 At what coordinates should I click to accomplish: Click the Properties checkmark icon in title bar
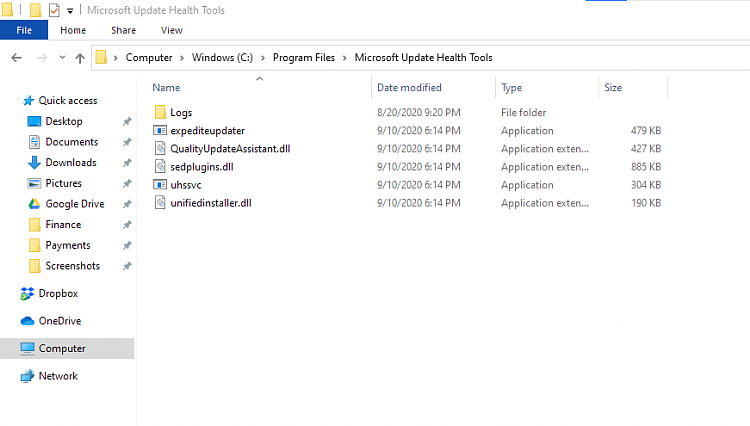(54, 10)
